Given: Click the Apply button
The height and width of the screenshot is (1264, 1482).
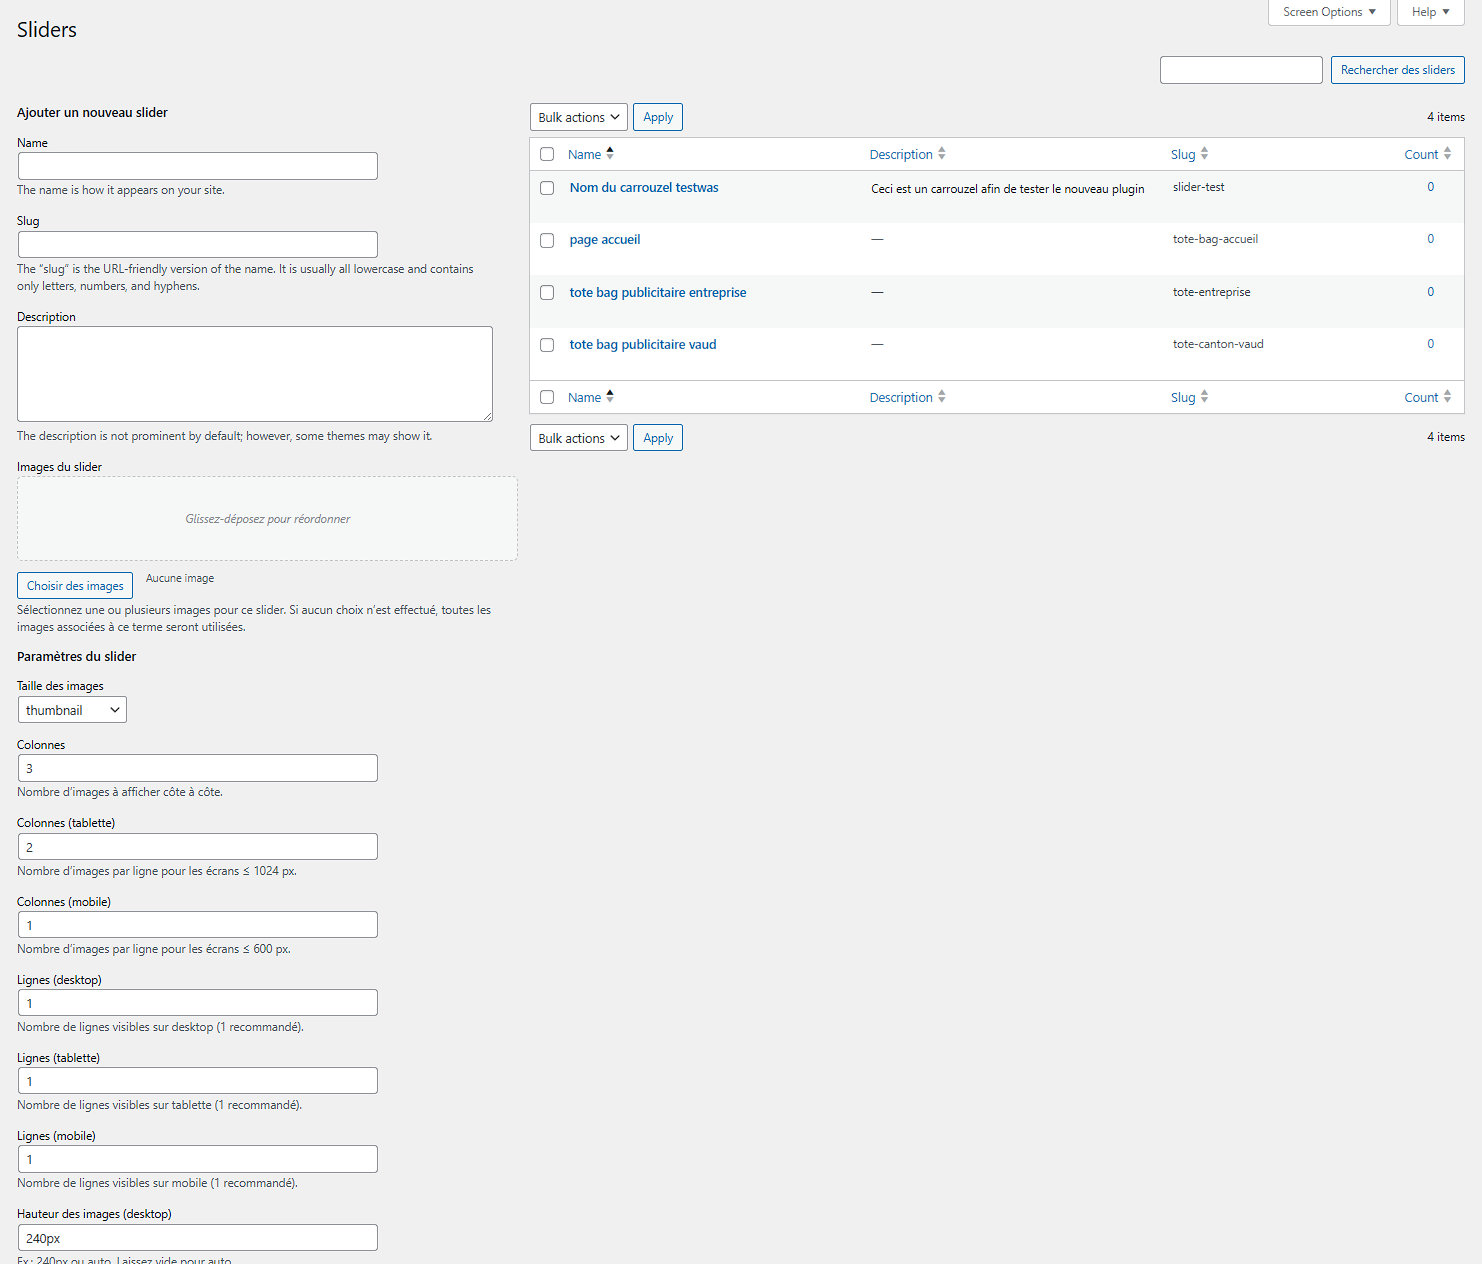Looking at the screenshot, I should point(657,117).
